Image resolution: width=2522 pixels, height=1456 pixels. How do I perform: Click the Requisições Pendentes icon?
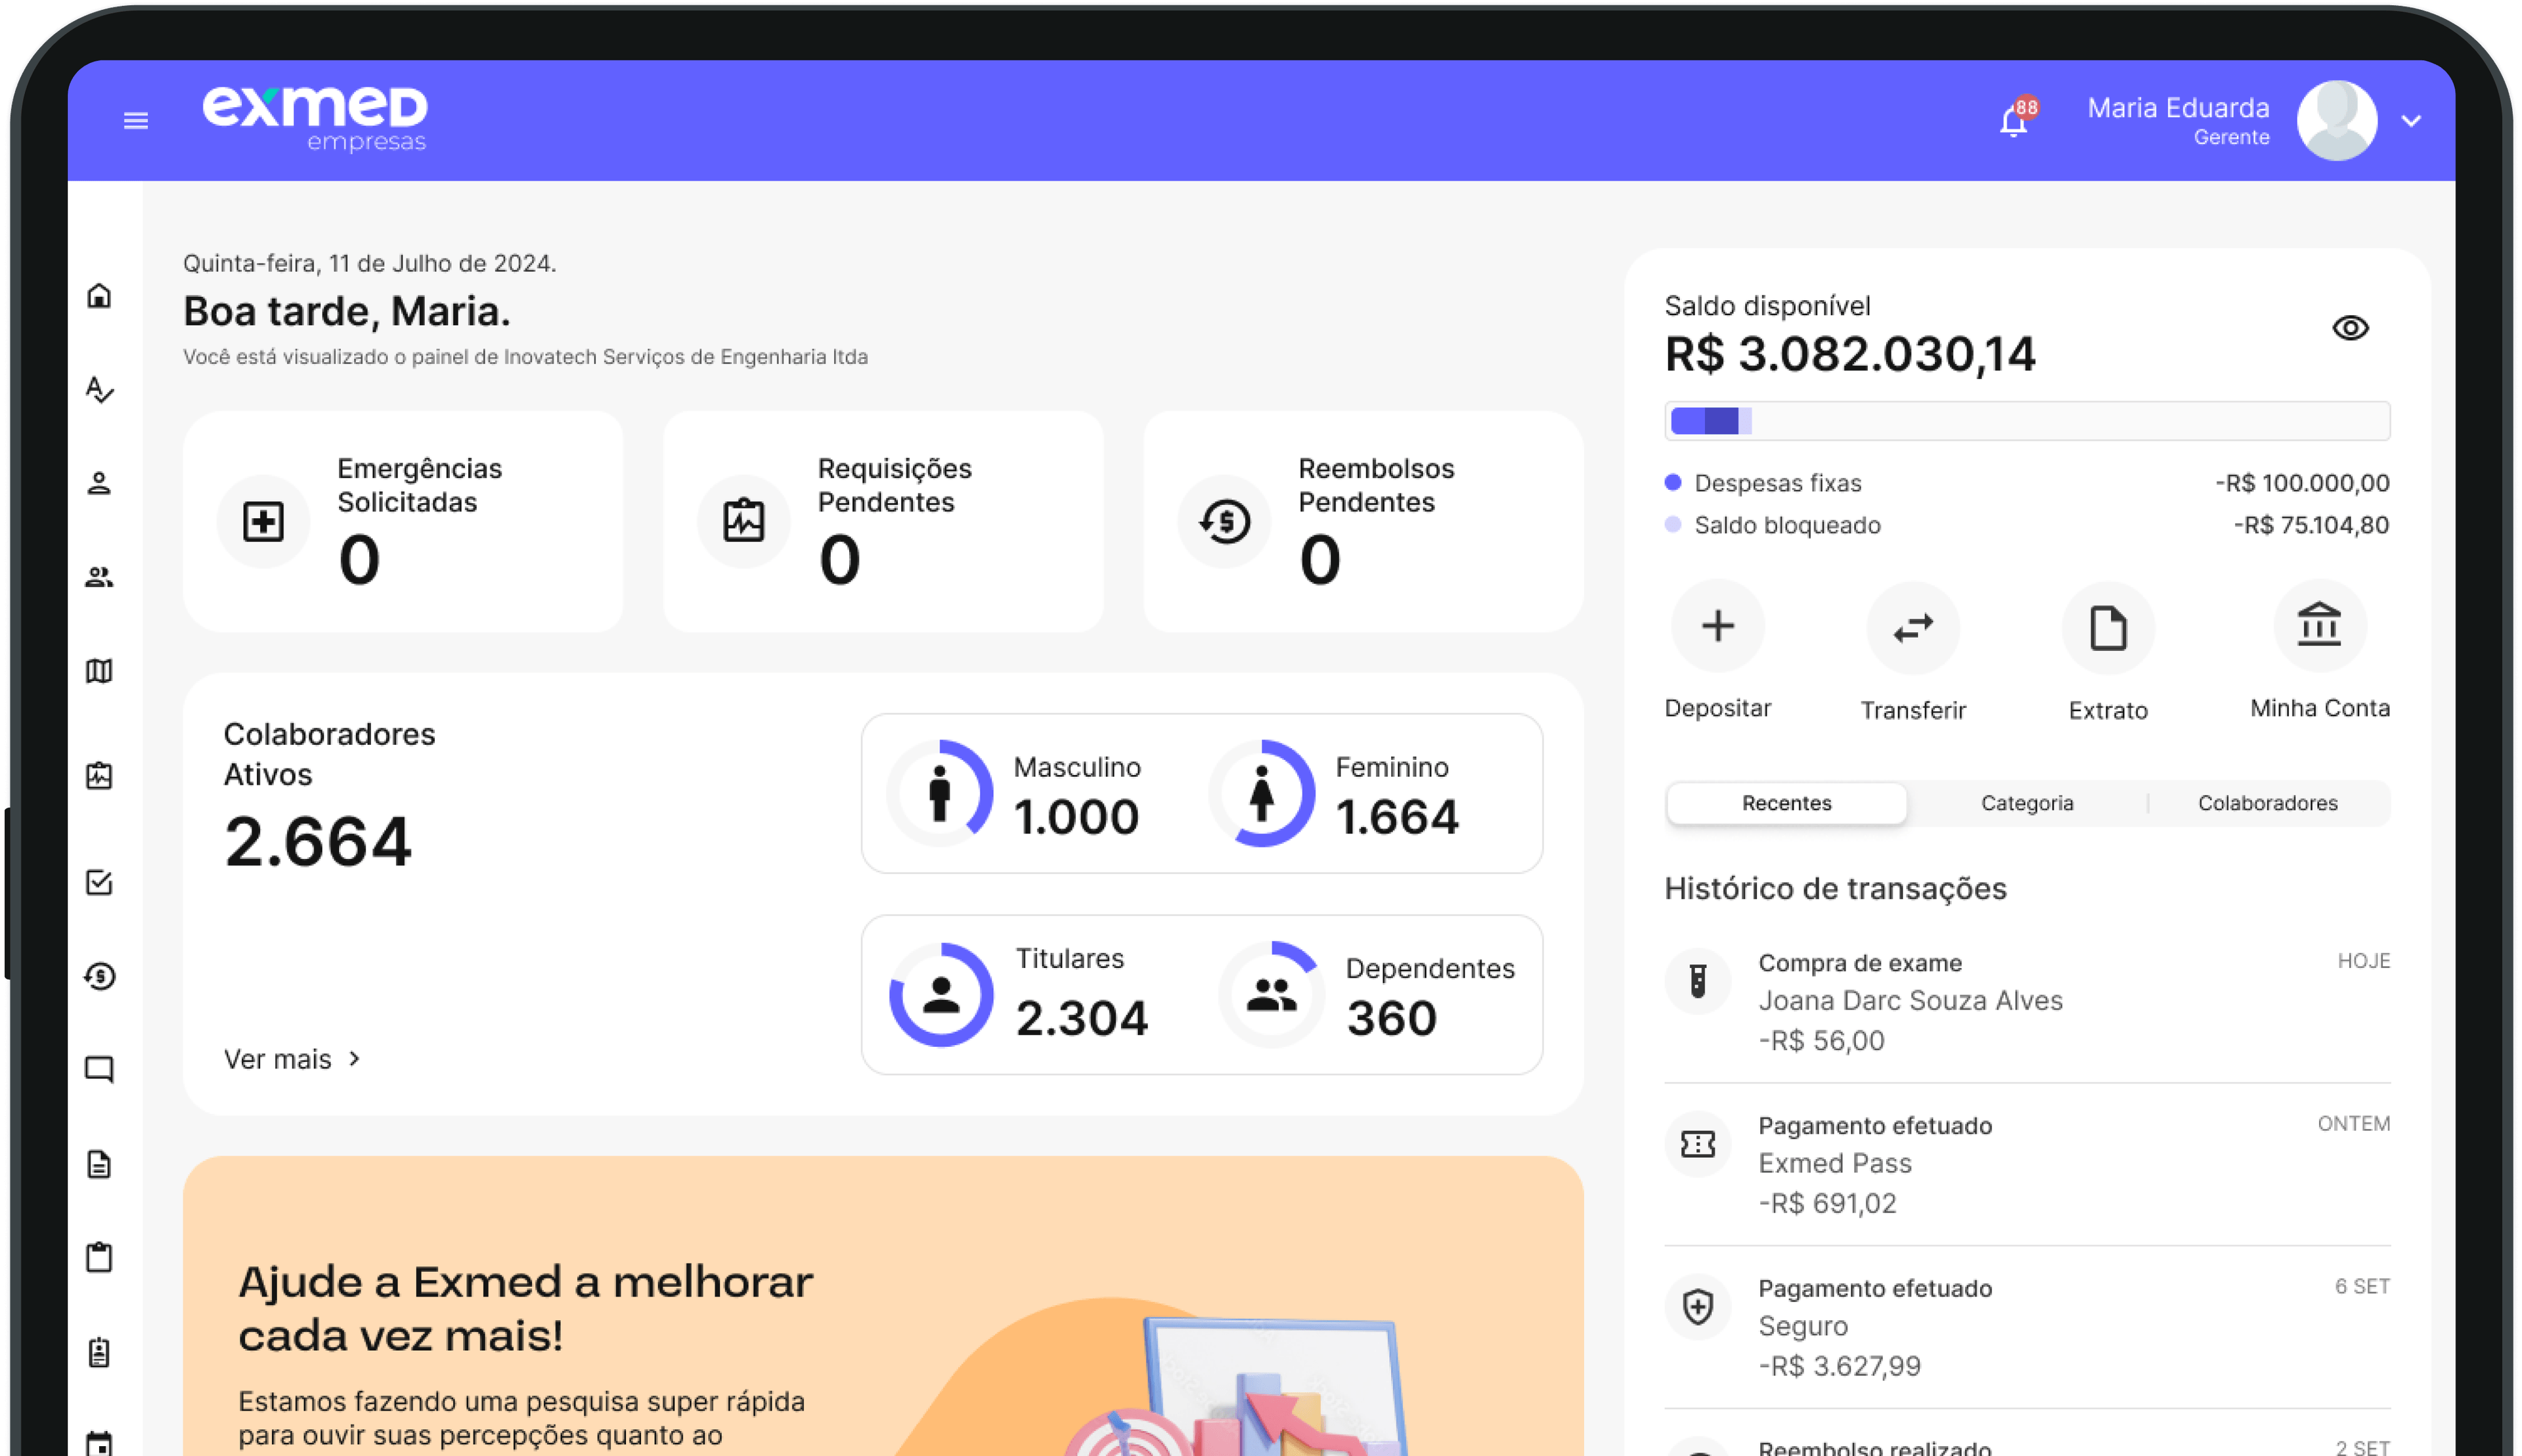[744, 521]
